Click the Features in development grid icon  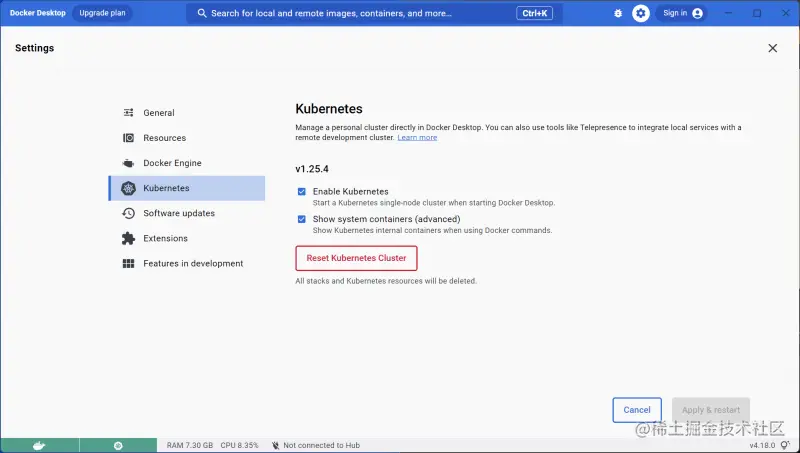(x=129, y=263)
